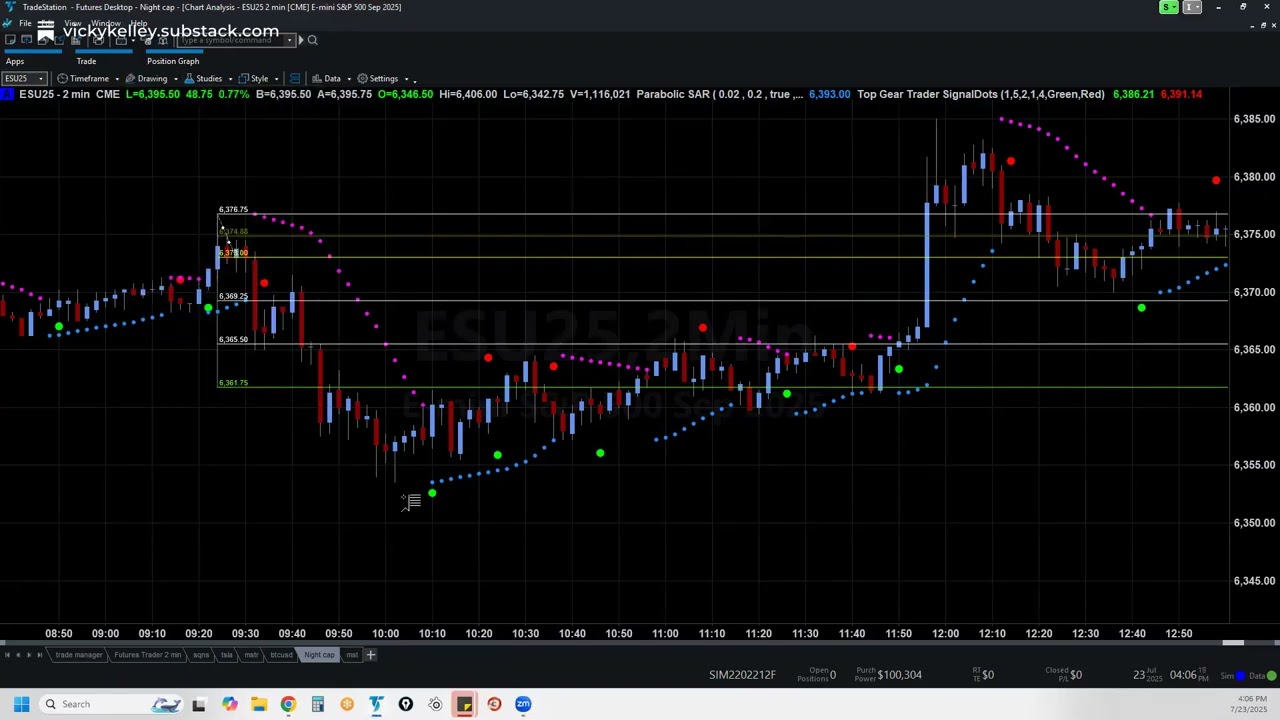Open the Timeframe menu
The width and height of the screenshot is (1280, 720).
88,78
